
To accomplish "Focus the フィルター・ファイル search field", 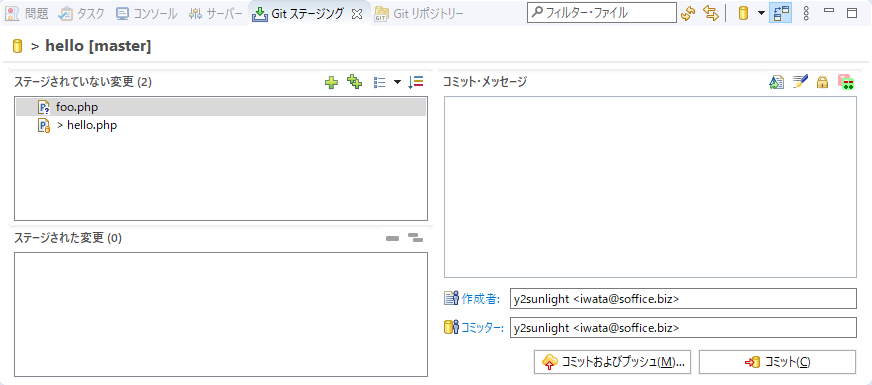I will coord(602,13).
